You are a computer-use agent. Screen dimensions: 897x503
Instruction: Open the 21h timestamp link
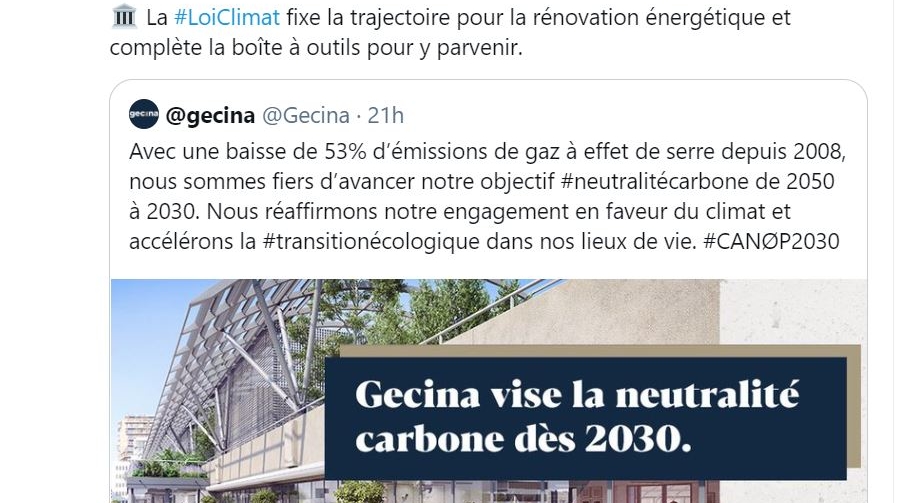(x=385, y=115)
